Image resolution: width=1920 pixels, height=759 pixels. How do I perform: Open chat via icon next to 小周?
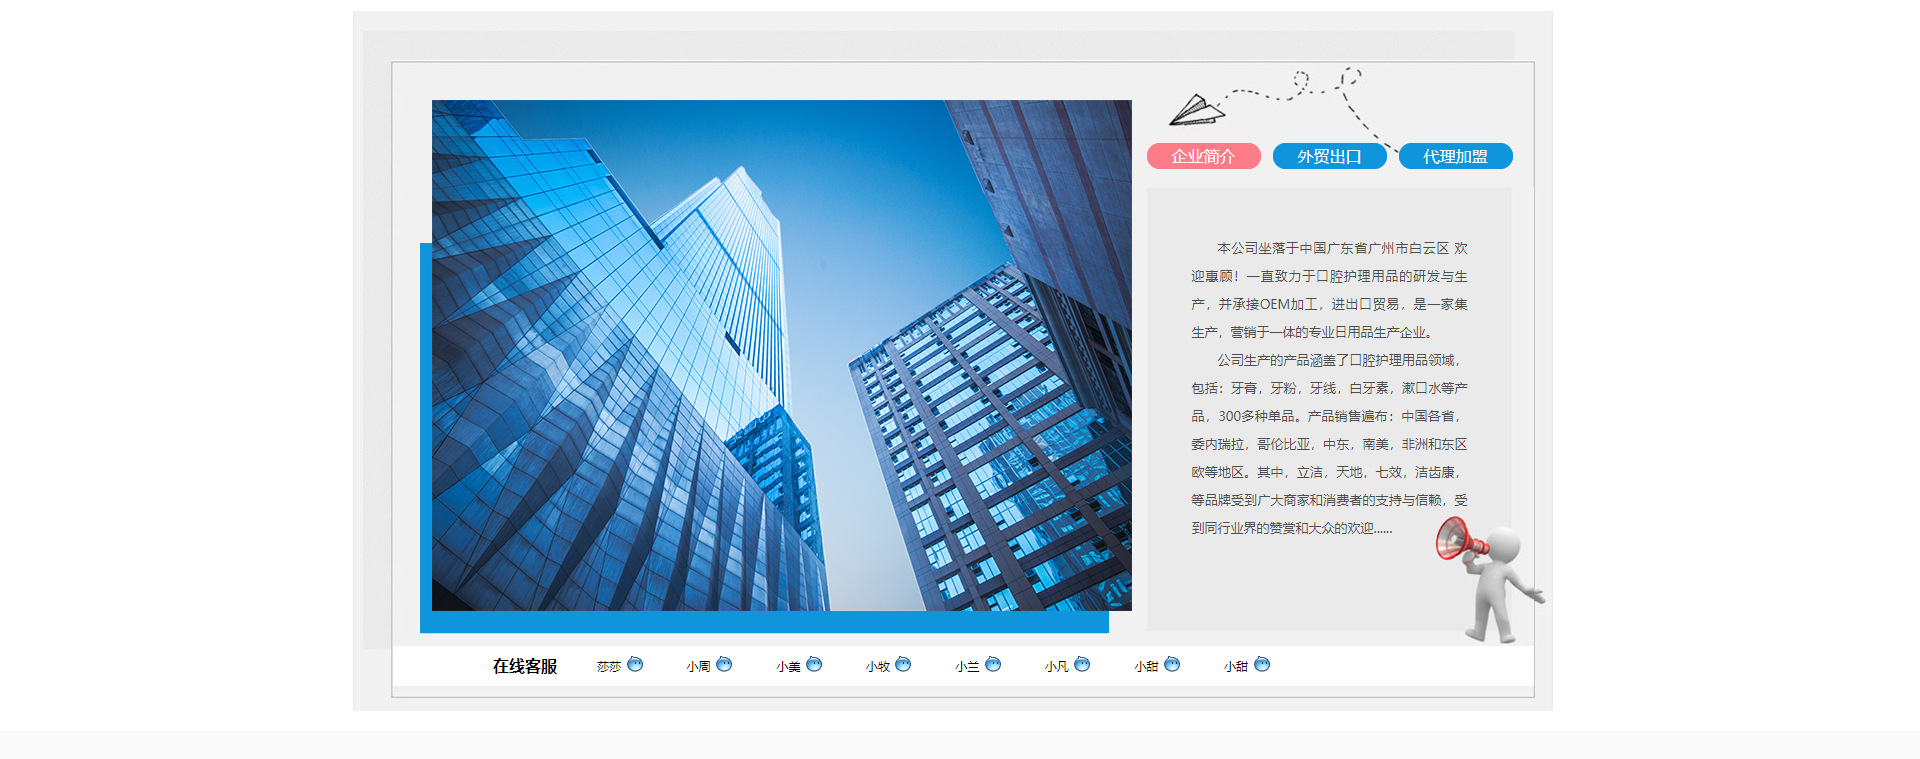pos(724,665)
